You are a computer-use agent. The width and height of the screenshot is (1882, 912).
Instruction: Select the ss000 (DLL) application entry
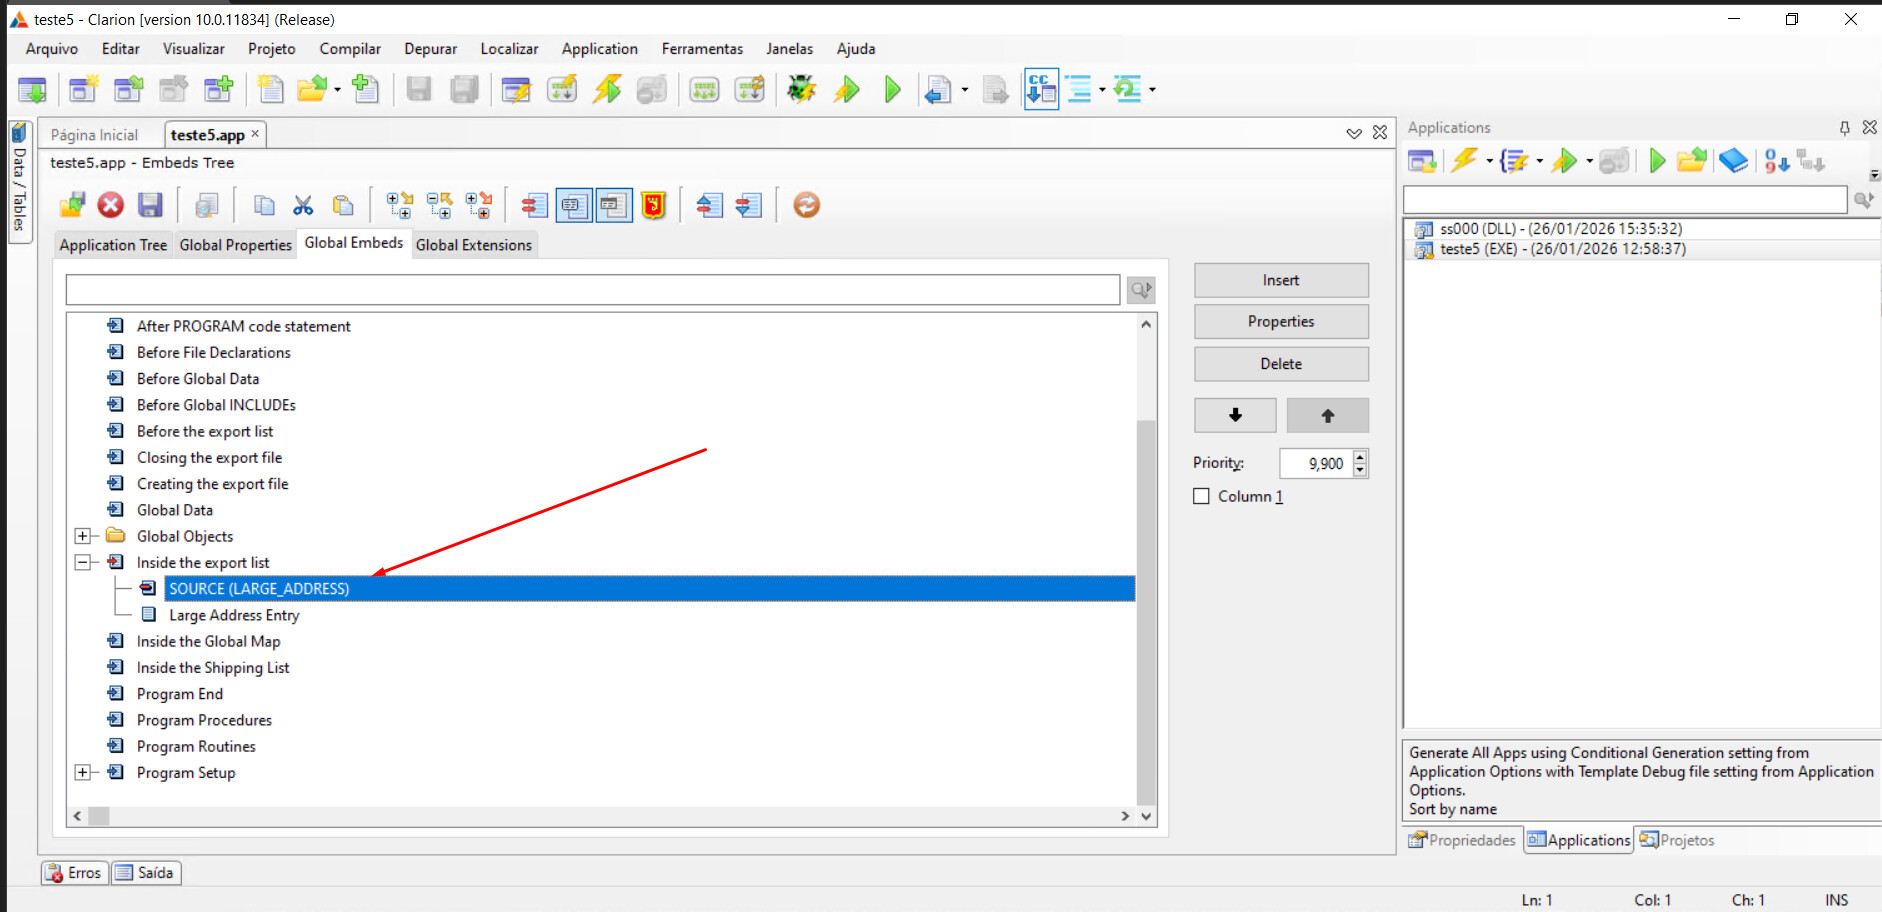click(1560, 229)
